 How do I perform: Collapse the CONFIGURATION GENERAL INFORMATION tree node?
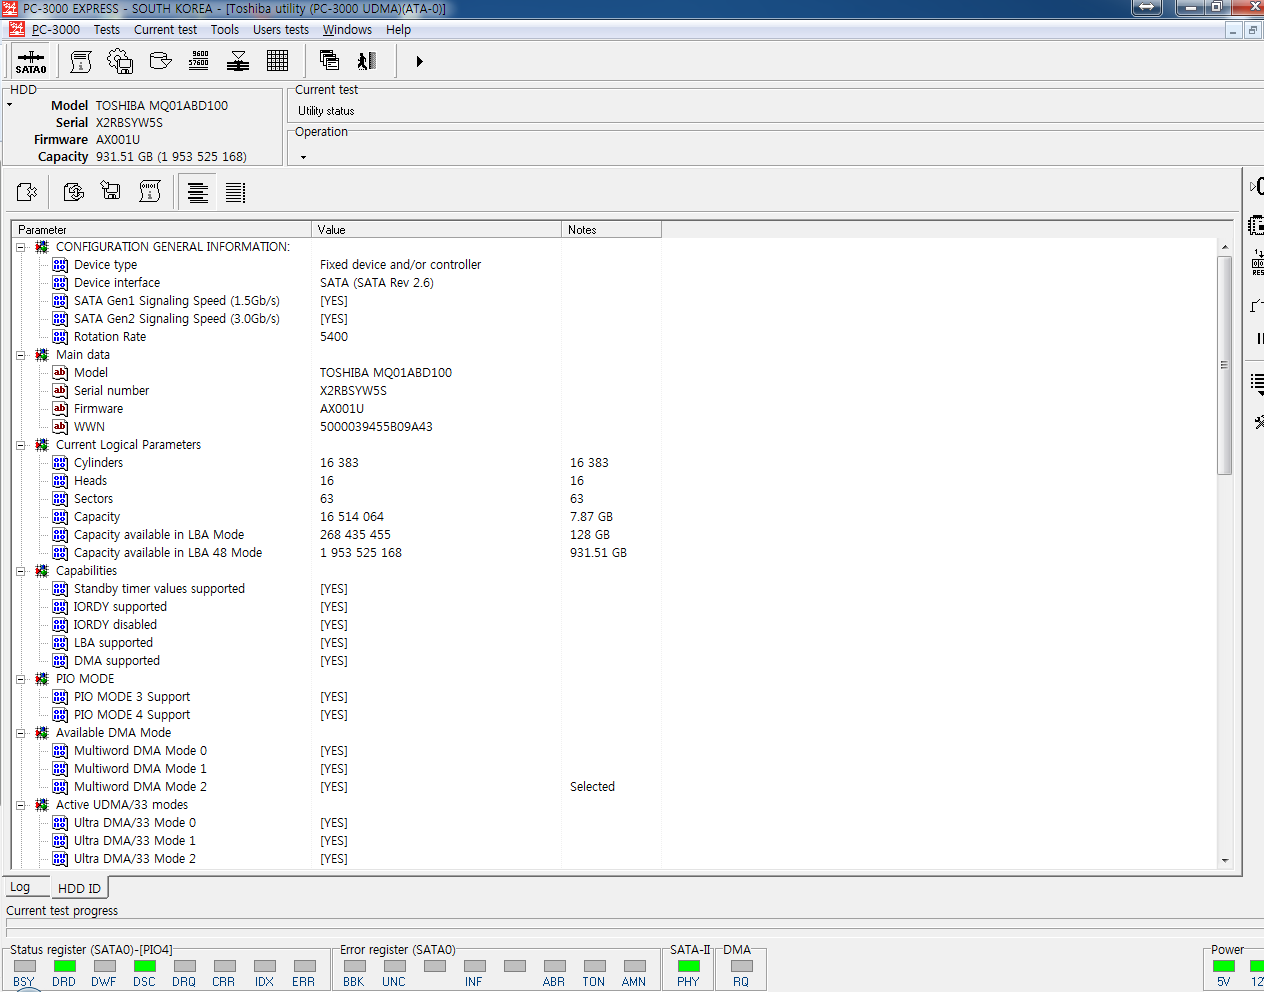(20, 247)
